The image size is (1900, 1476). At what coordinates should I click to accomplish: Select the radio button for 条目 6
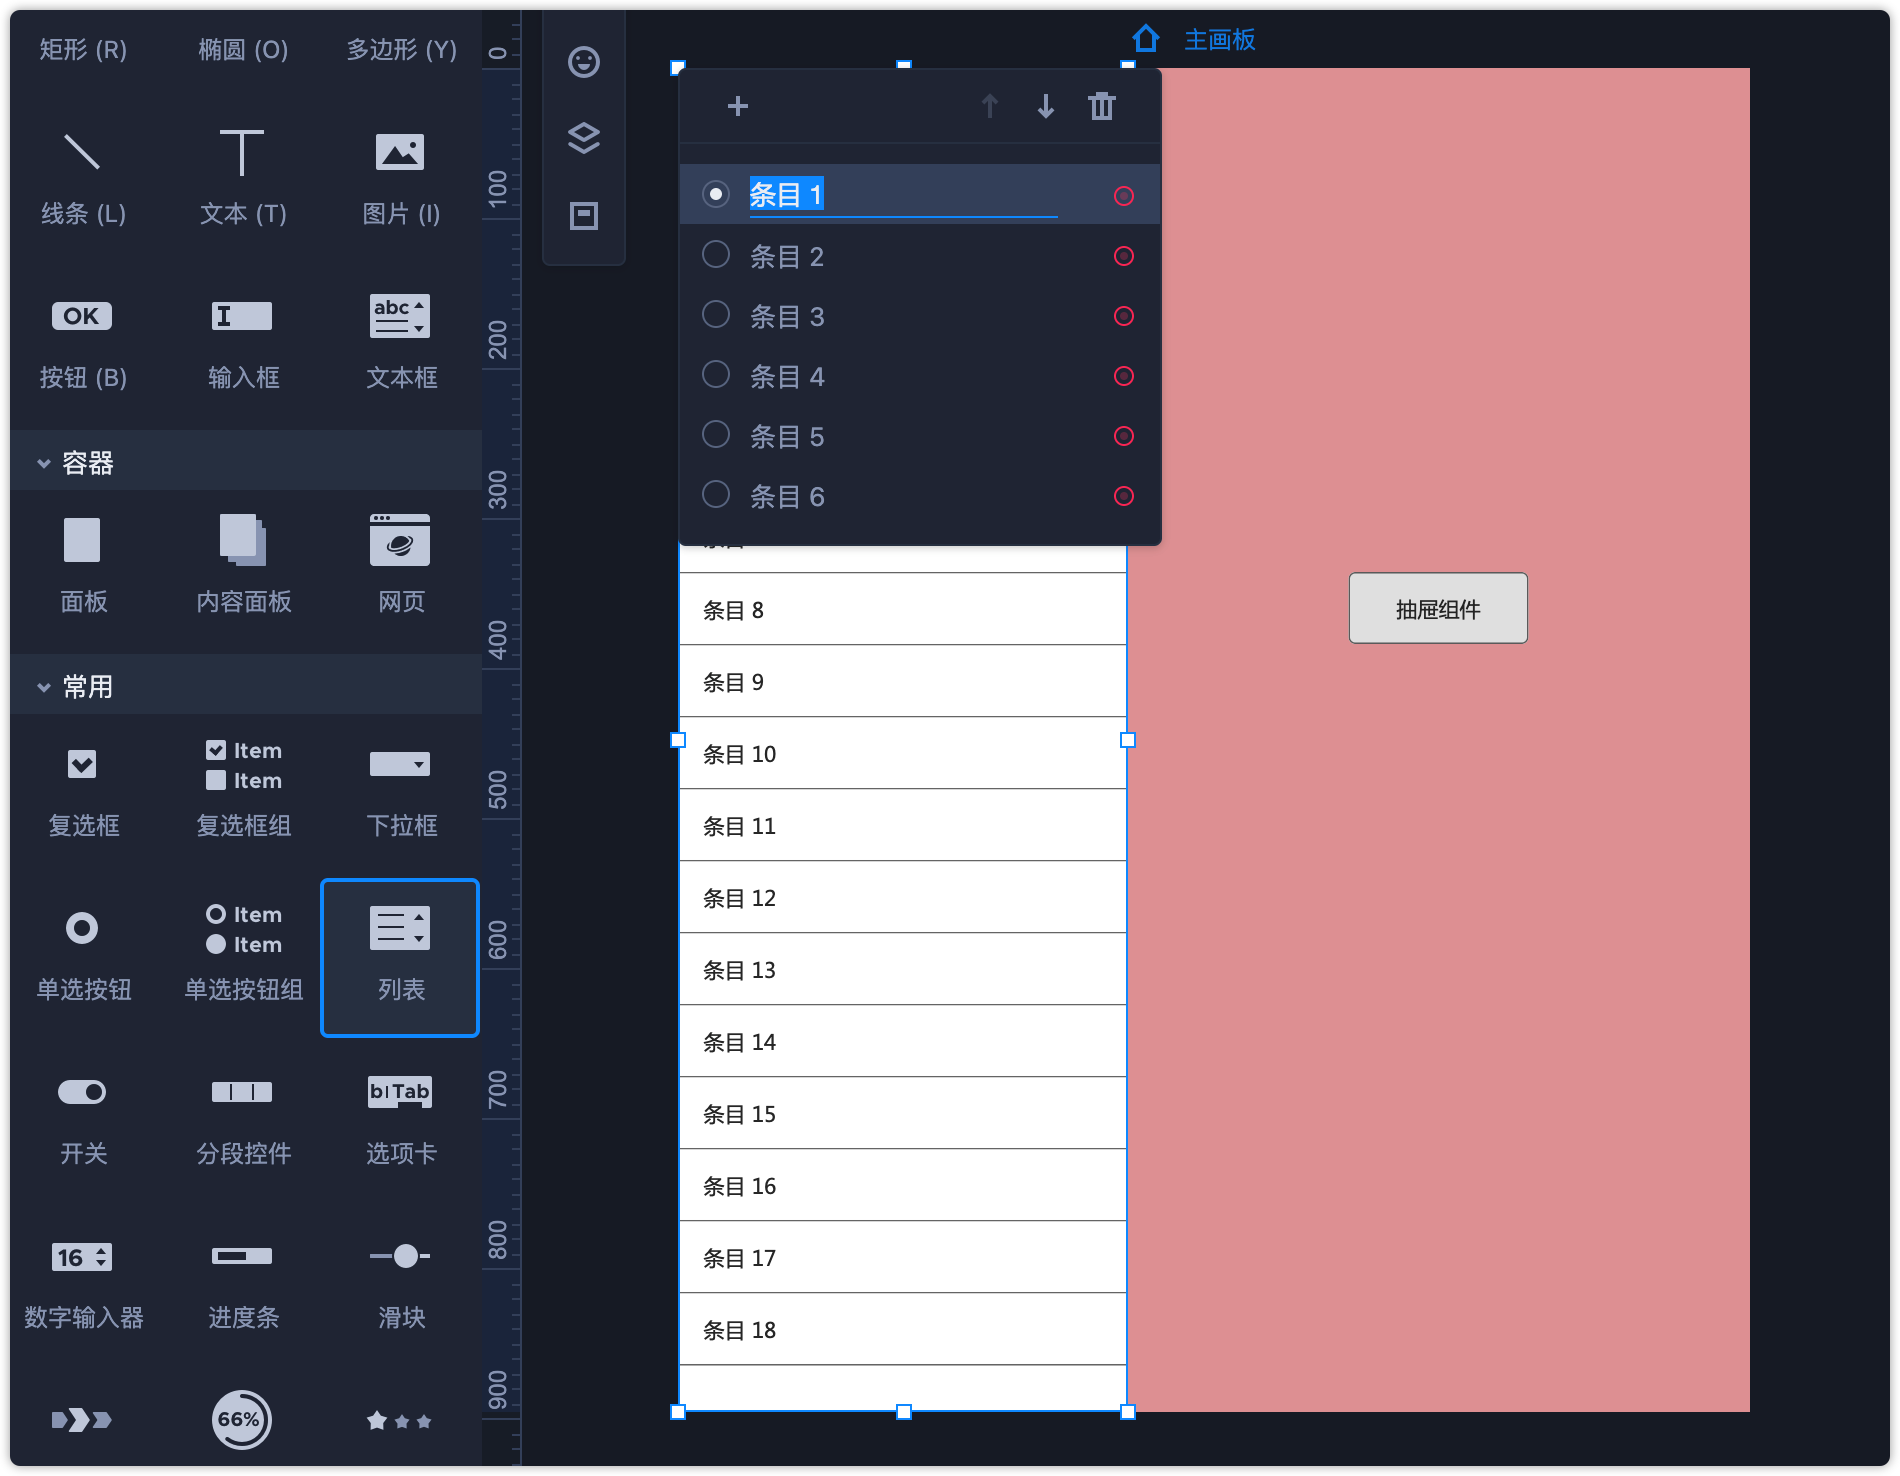click(716, 495)
